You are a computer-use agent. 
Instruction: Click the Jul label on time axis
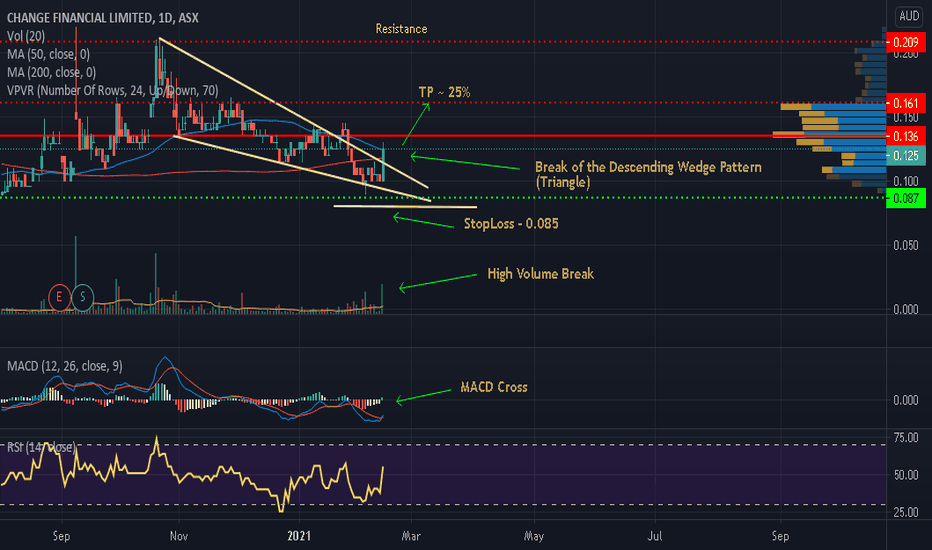(x=654, y=536)
